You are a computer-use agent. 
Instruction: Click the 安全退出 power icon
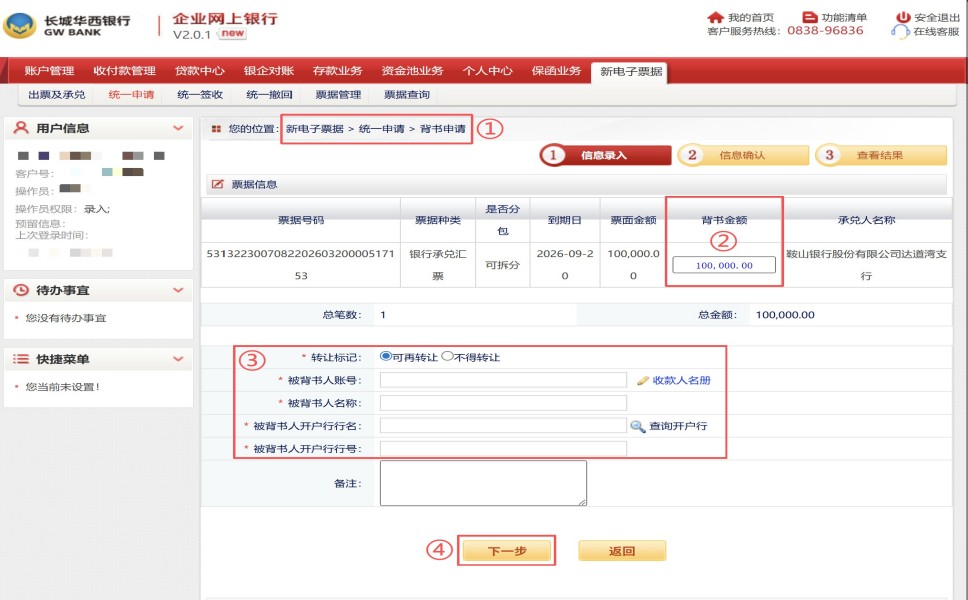point(903,17)
